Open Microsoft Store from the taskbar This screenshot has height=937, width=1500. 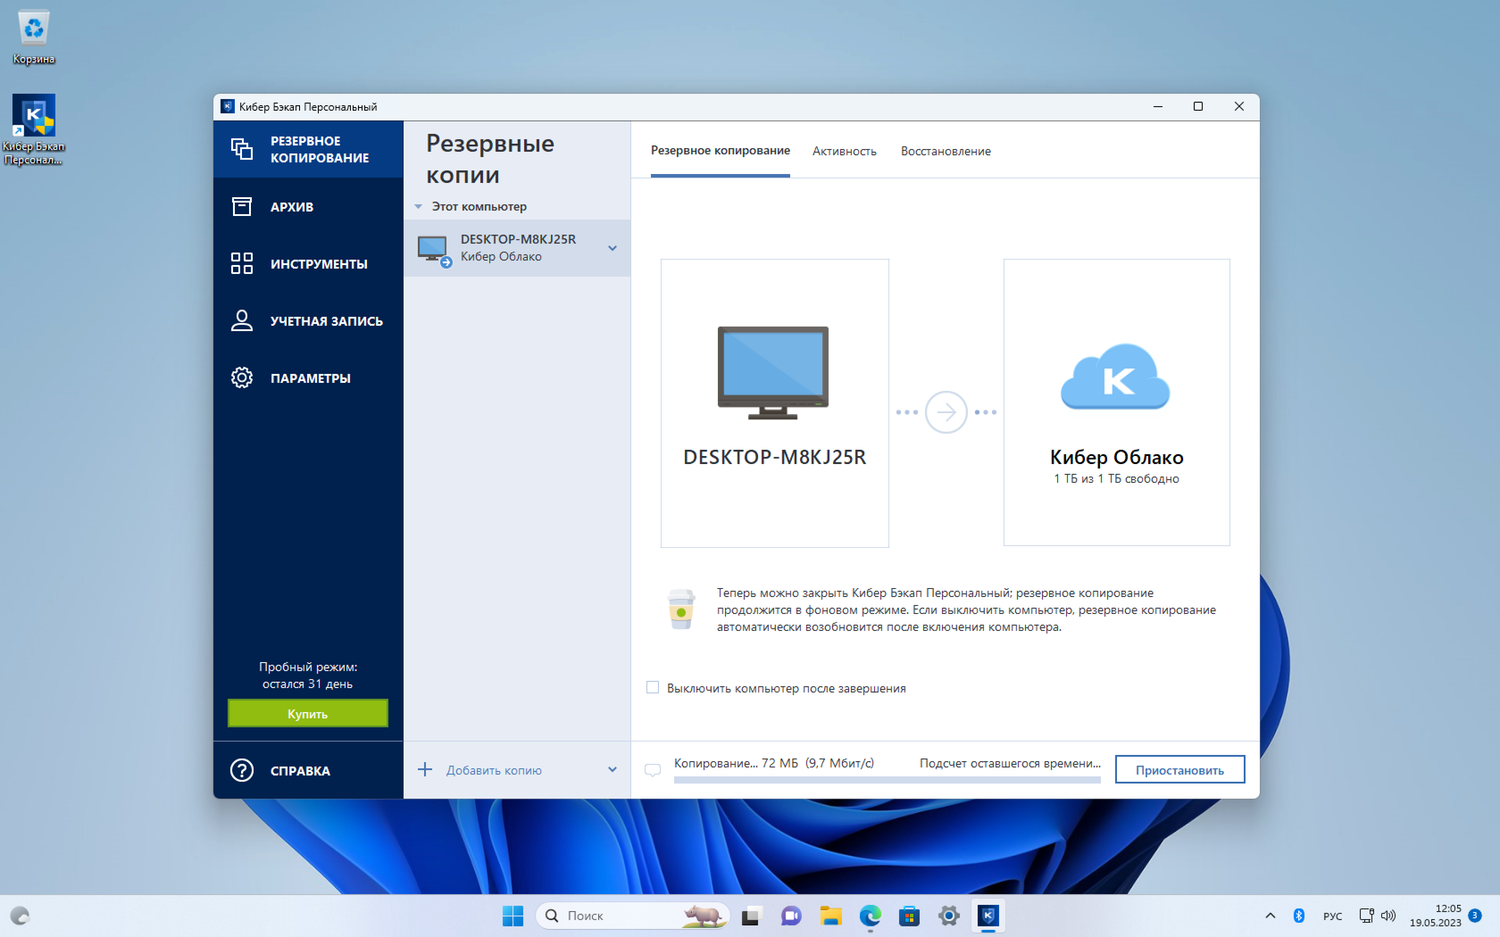pyautogui.click(x=909, y=916)
